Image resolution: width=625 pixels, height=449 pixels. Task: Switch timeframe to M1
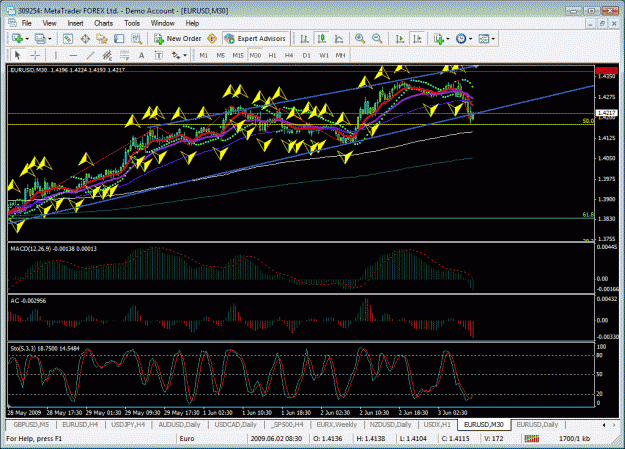point(204,55)
